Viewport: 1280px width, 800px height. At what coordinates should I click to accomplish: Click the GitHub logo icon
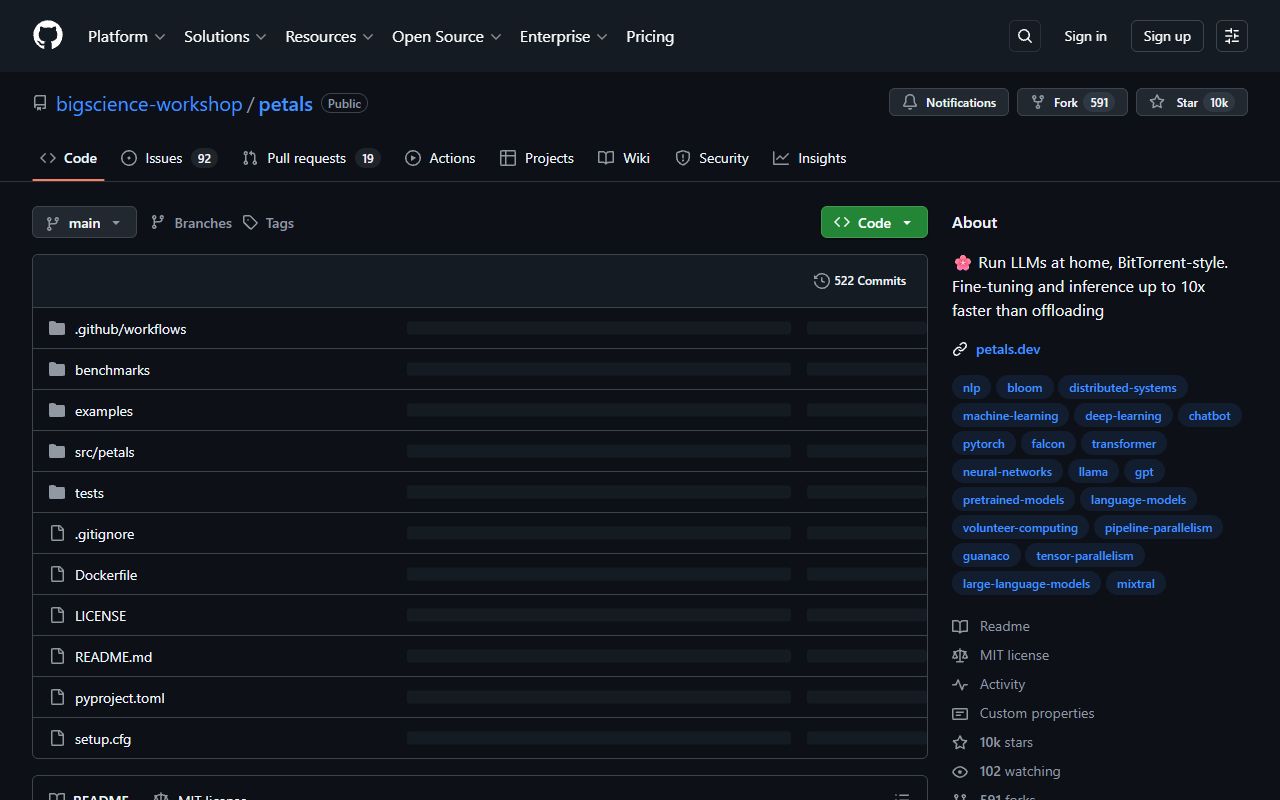pyautogui.click(x=48, y=36)
